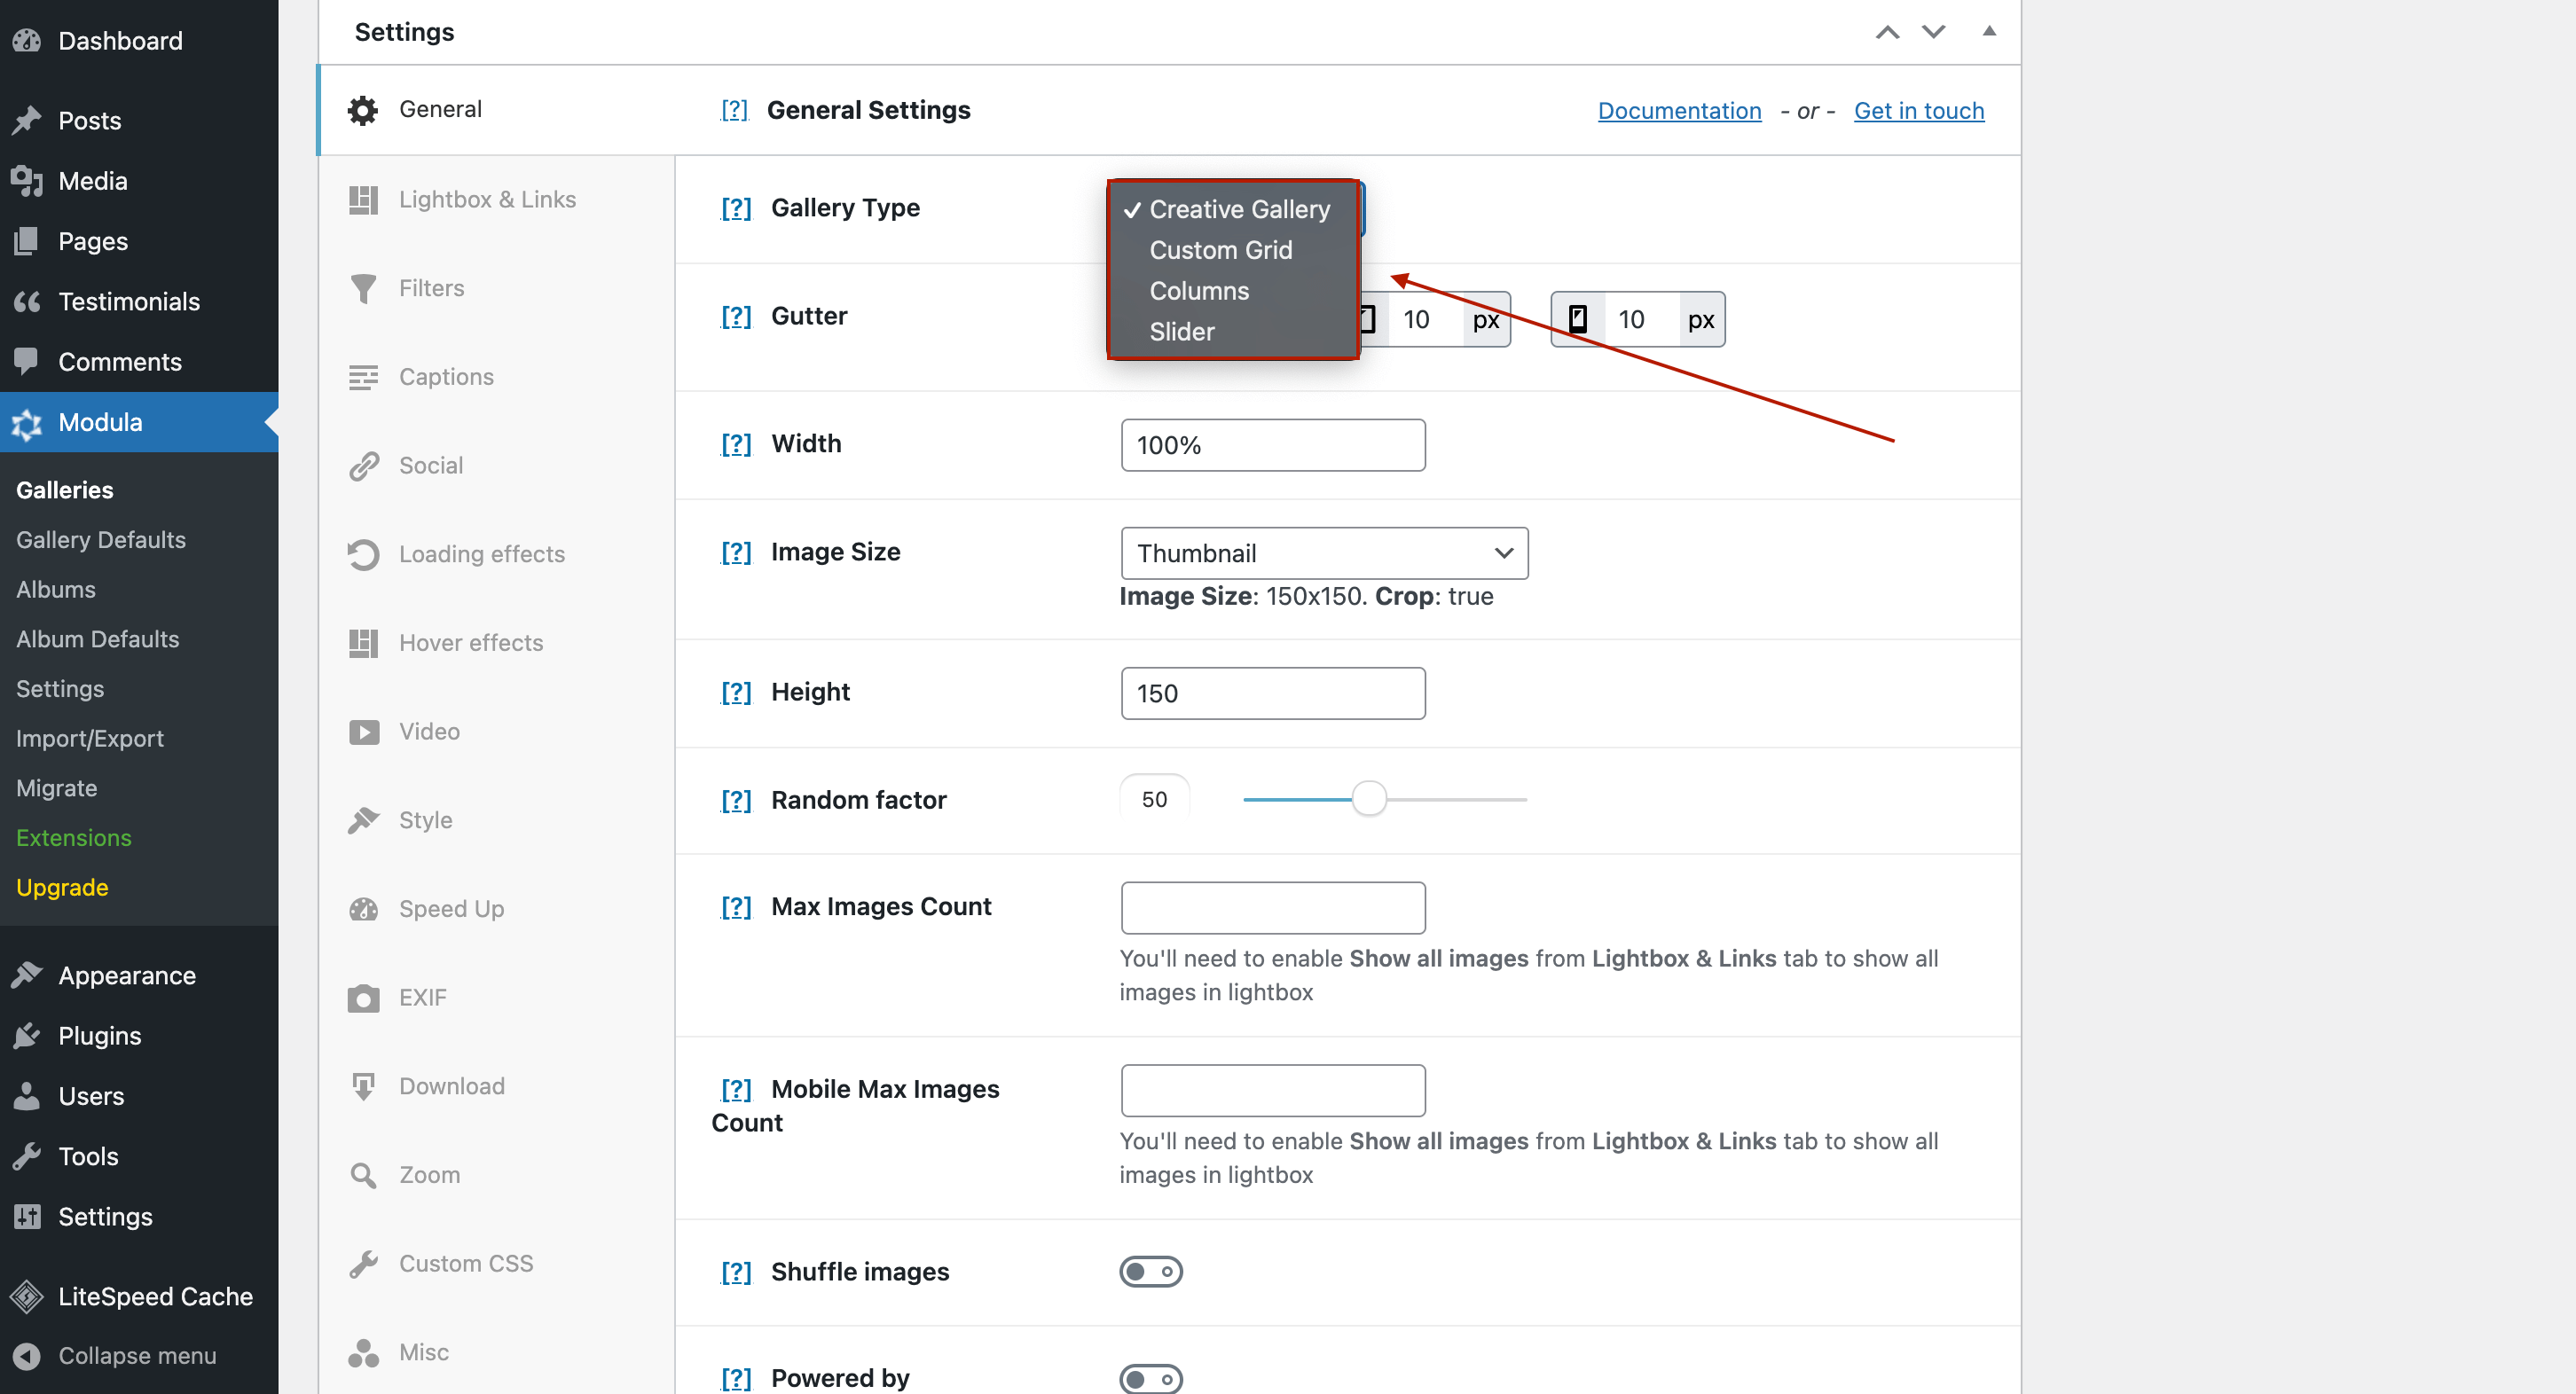Click the Zoom sidebar icon

pos(362,1176)
